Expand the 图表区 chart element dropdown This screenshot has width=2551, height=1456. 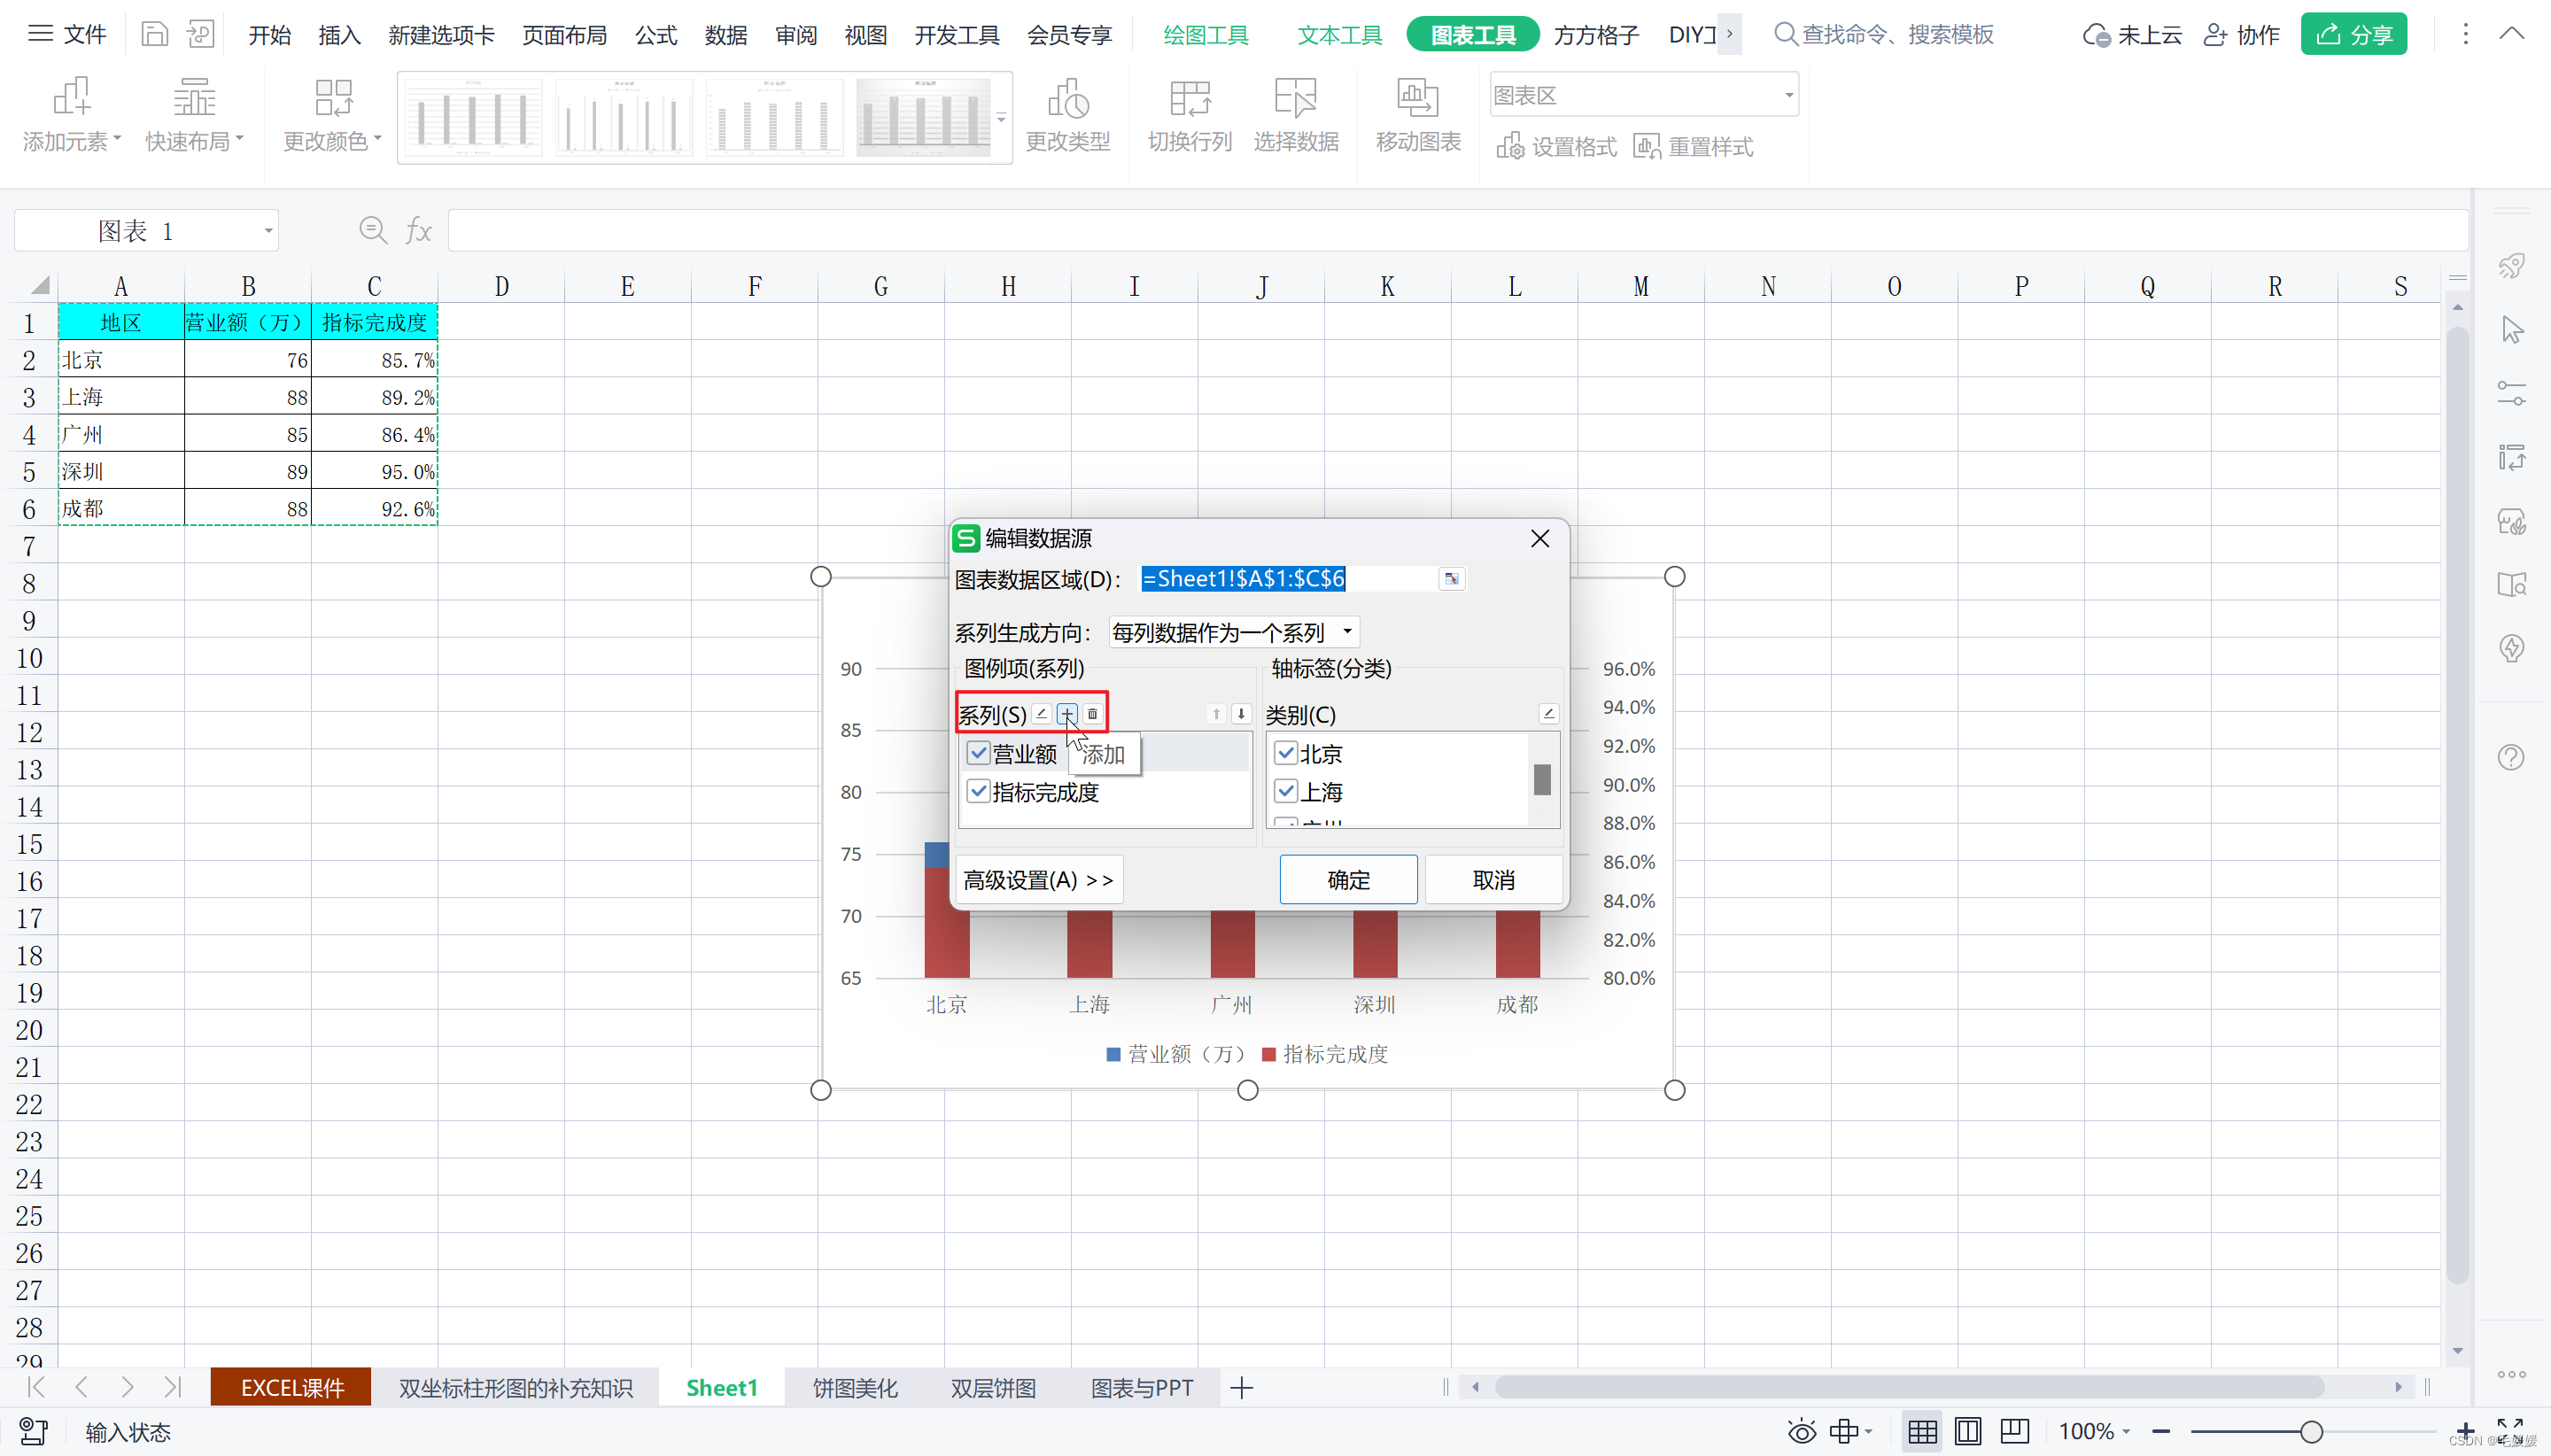(x=1788, y=96)
